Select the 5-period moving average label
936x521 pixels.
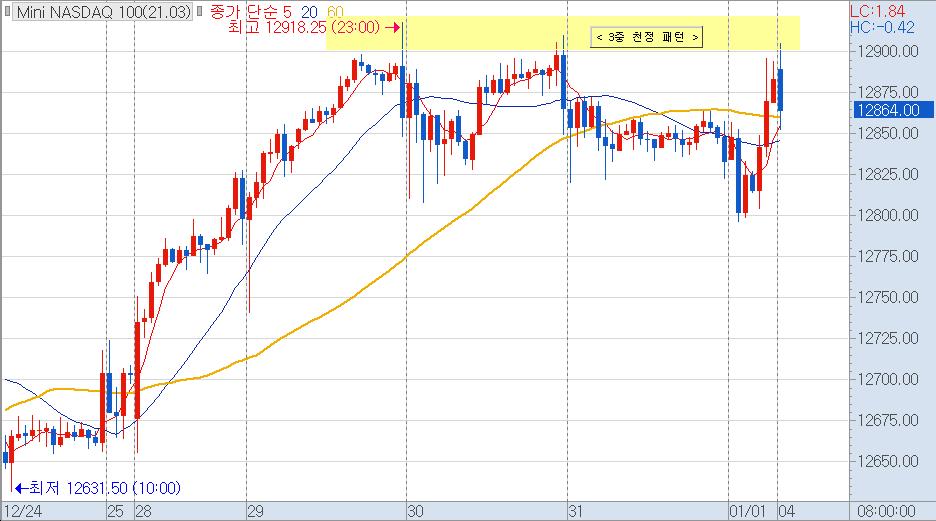pos(288,11)
